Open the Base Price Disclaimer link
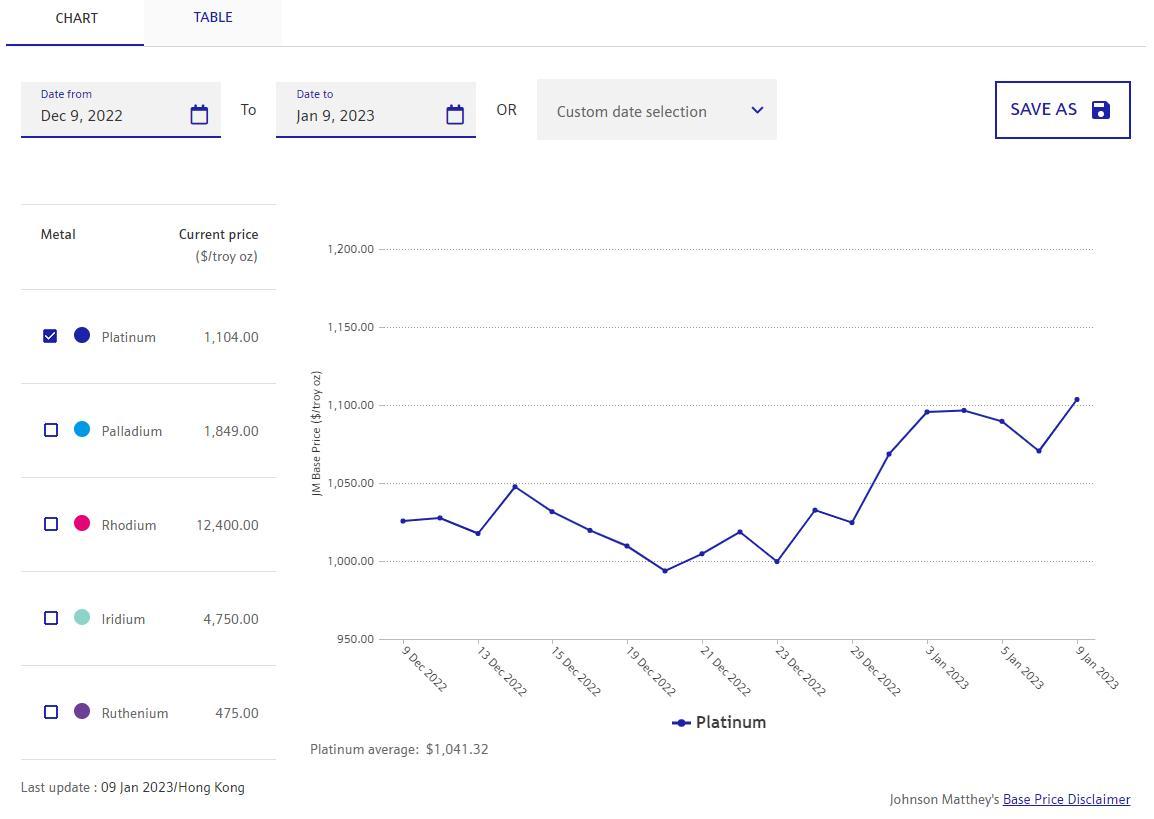 pos(1066,800)
